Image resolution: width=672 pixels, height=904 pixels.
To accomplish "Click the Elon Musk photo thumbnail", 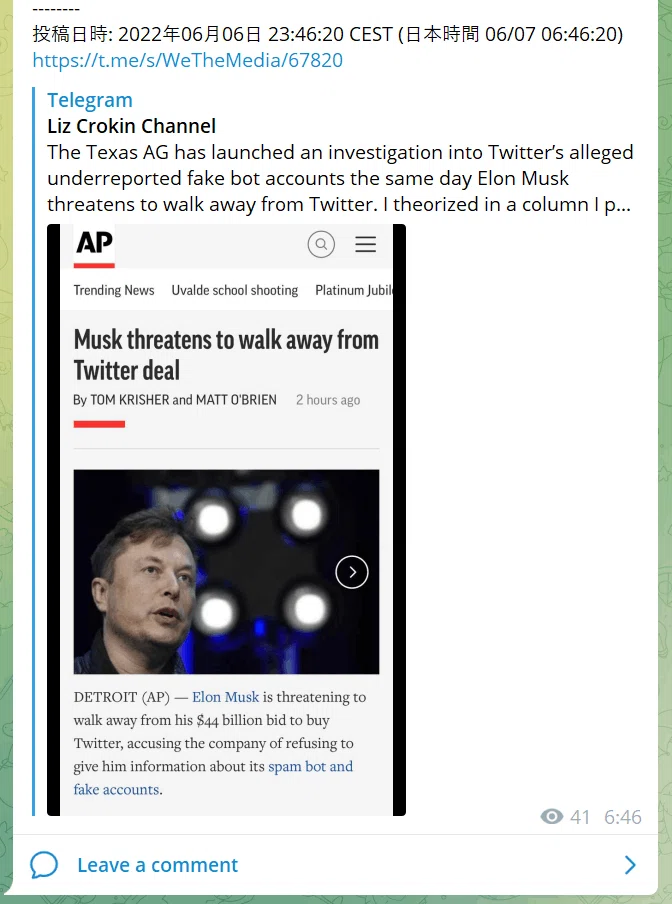I will (x=226, y=572).
